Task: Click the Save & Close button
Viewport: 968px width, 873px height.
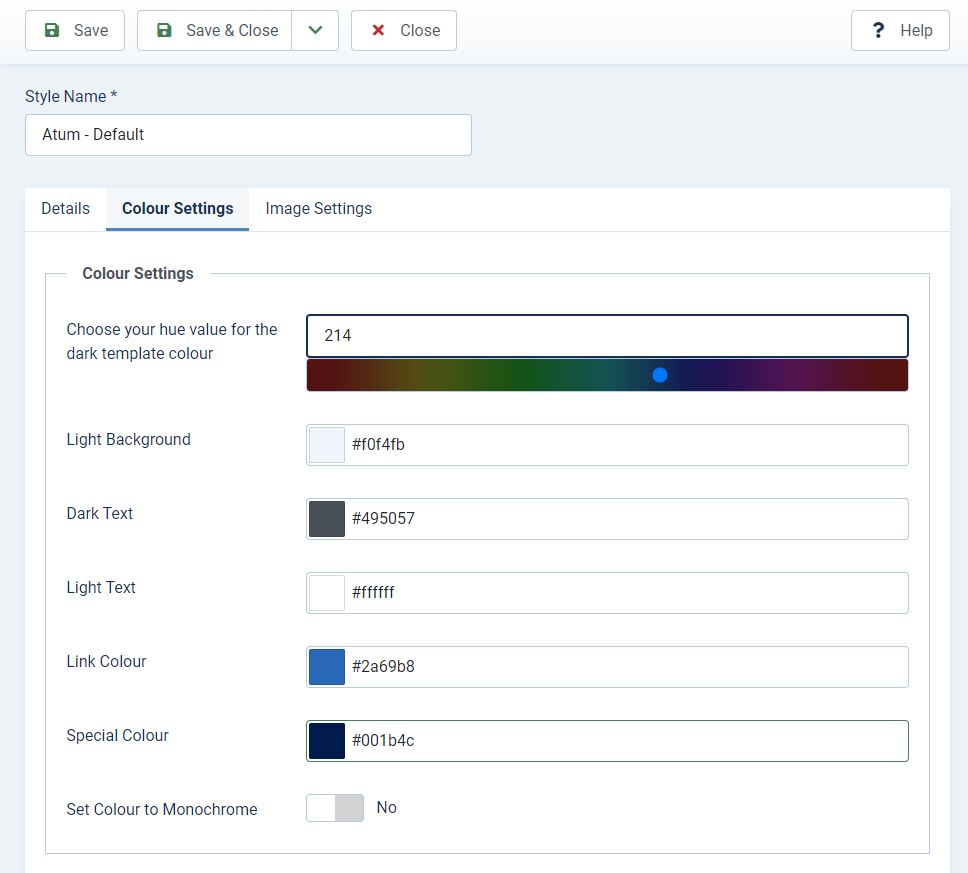Action: point(214,30)
